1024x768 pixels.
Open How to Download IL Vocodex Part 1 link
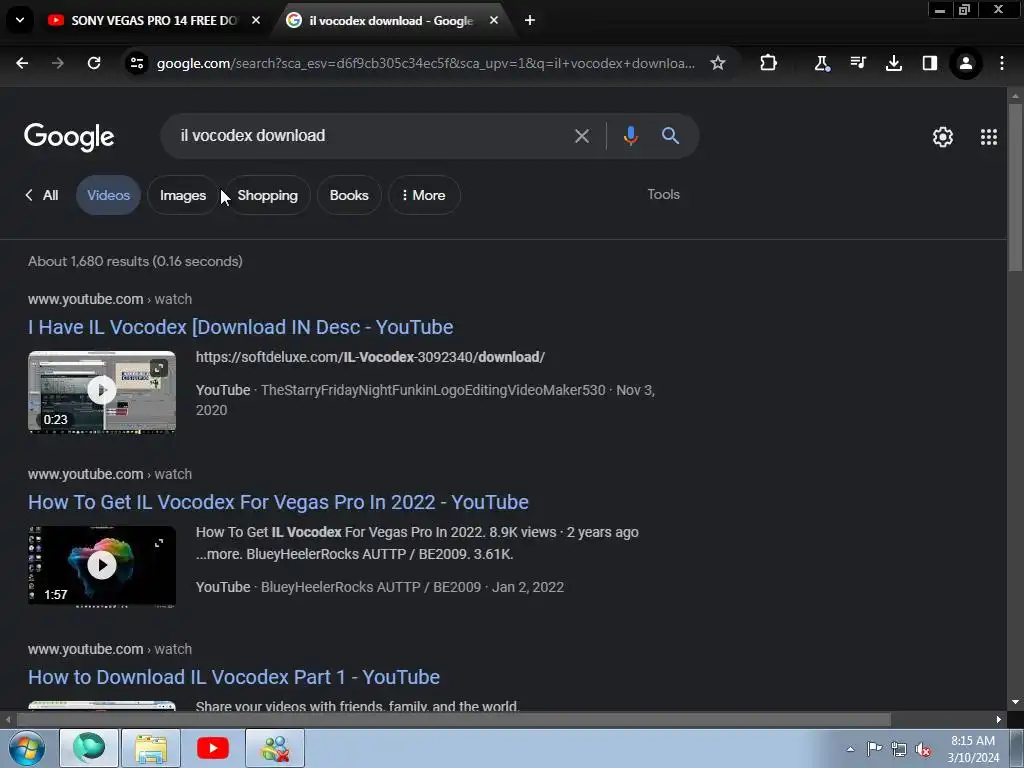(234, 677)
